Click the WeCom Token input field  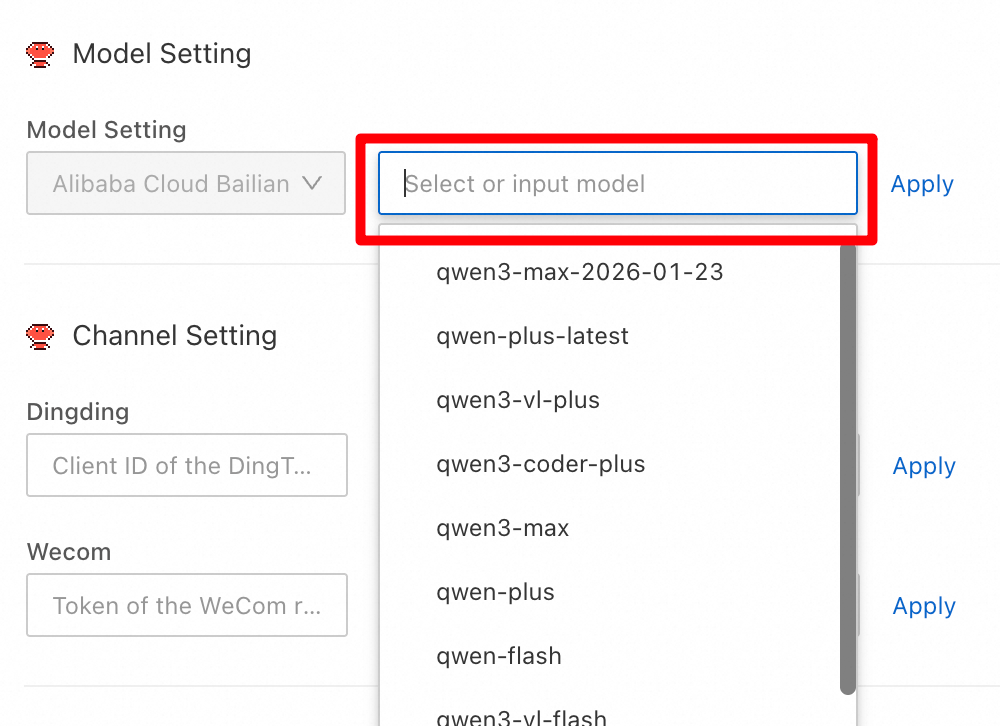(x=187, y=606)
